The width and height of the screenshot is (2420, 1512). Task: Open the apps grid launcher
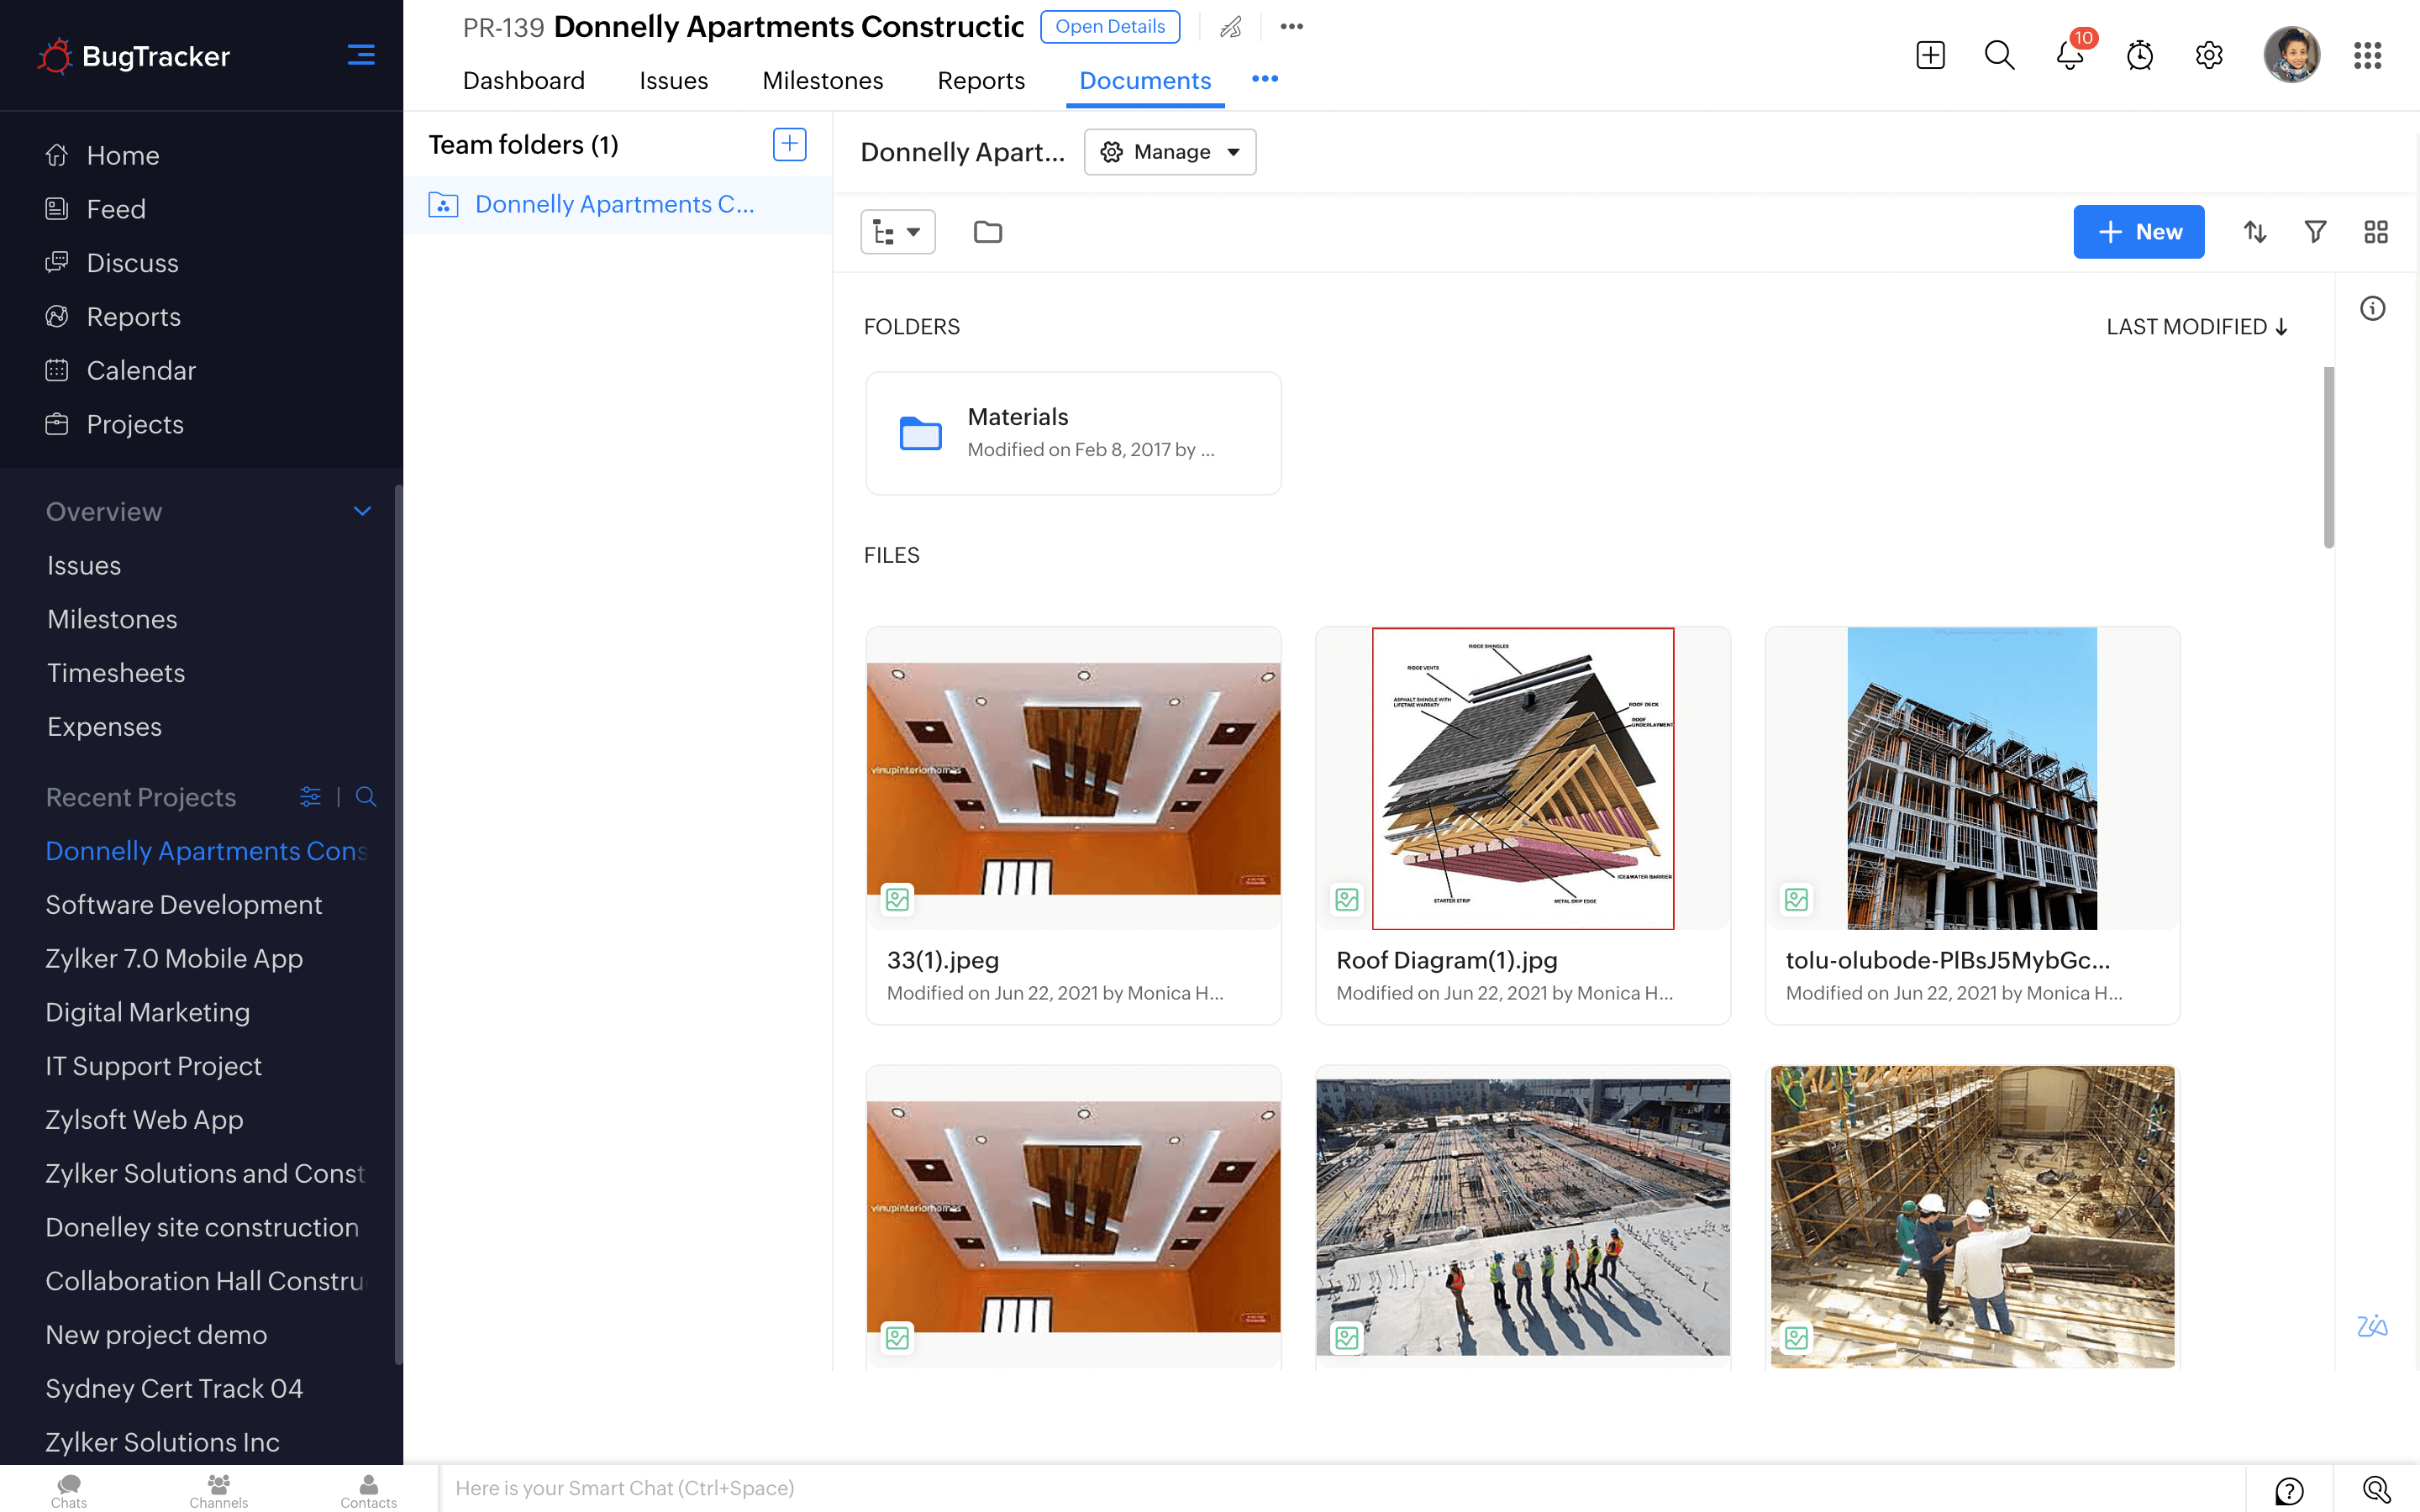pos(2367,55)
